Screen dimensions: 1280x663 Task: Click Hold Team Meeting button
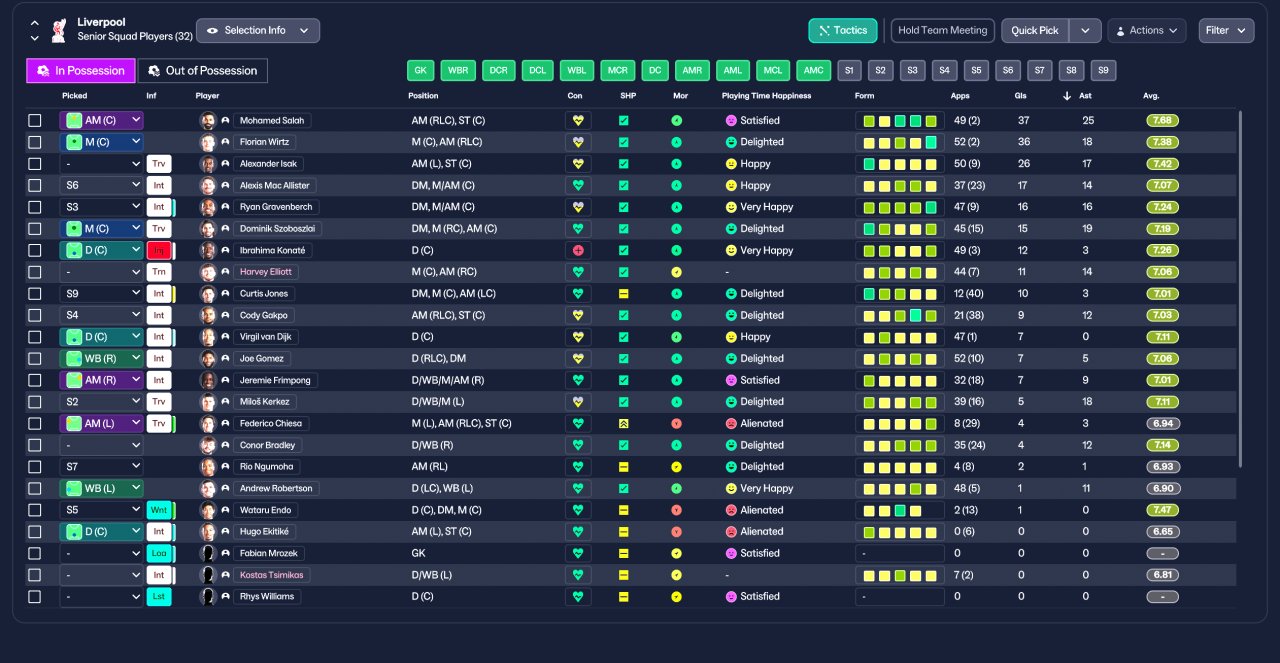[943, 30]
